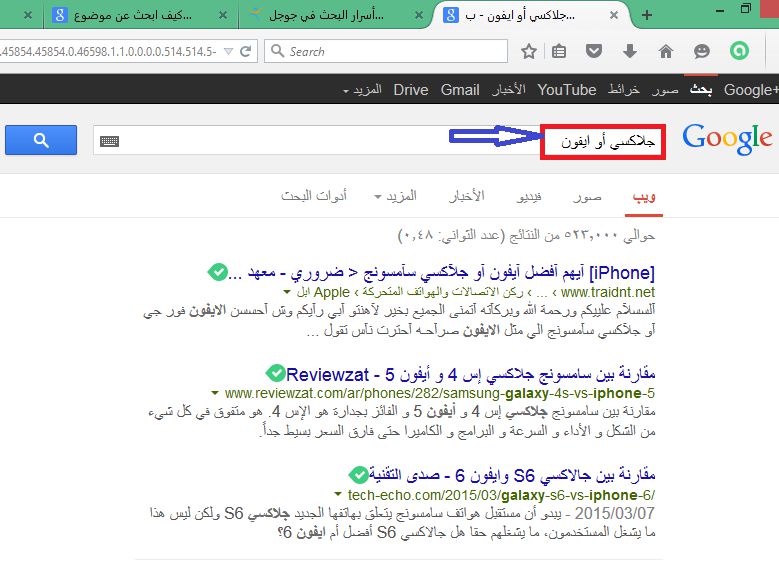Open أدوات البحث search tools
The height and width of the screenshot is (565, 779).
313,196
